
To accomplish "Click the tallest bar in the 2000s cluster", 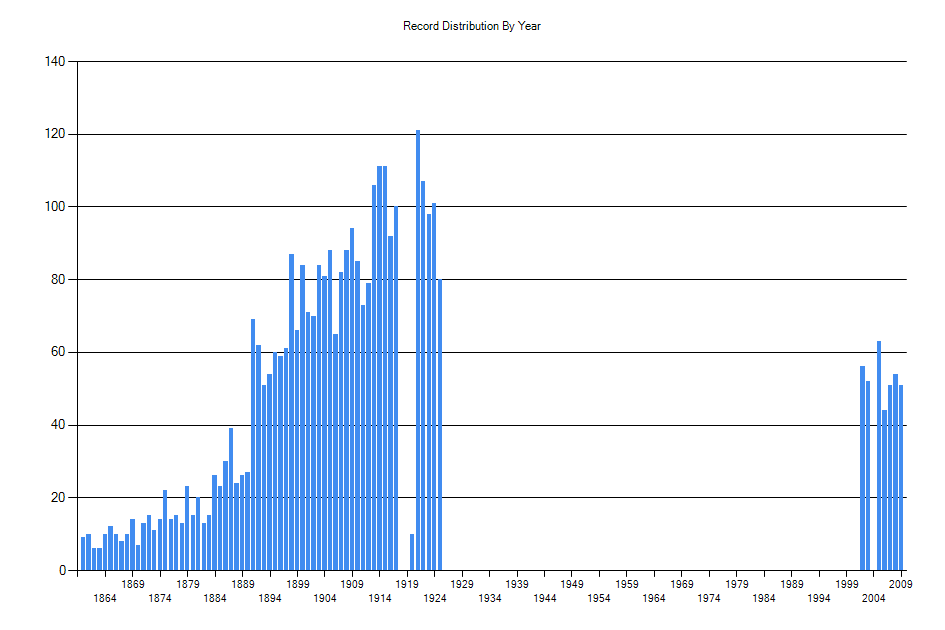I will click(x=879, y=456).
